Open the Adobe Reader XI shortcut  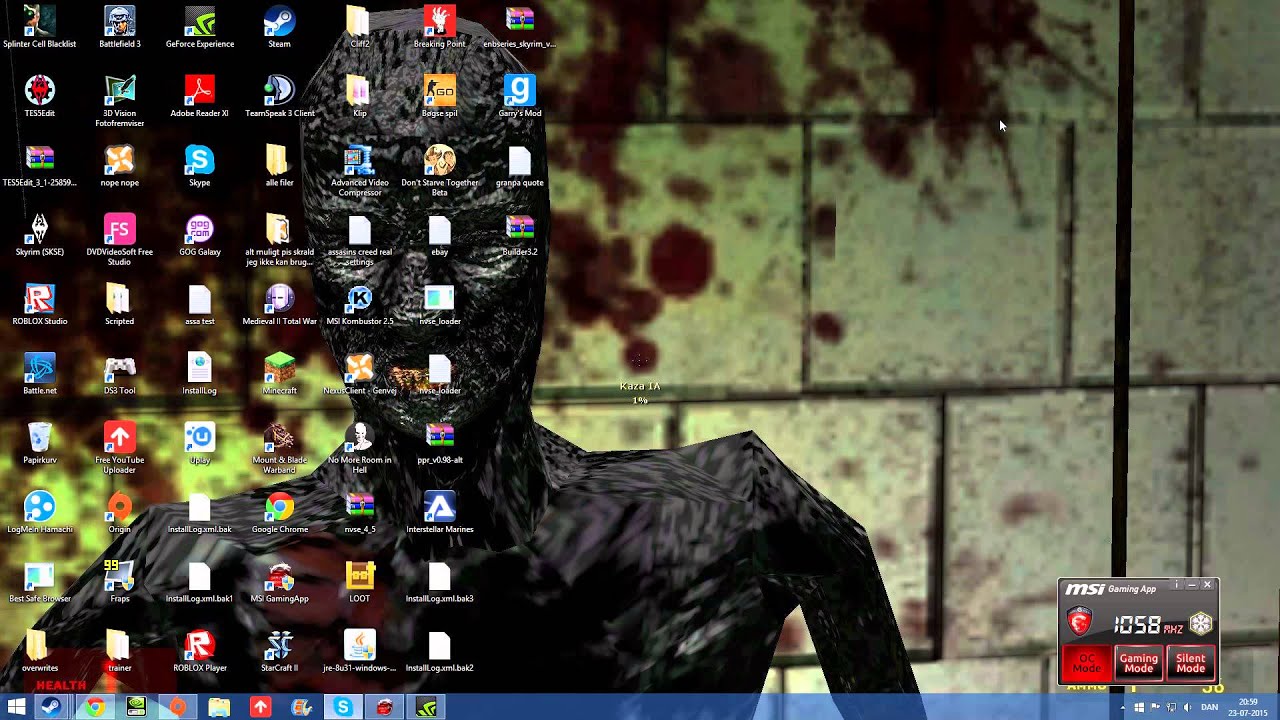point(200,96)
